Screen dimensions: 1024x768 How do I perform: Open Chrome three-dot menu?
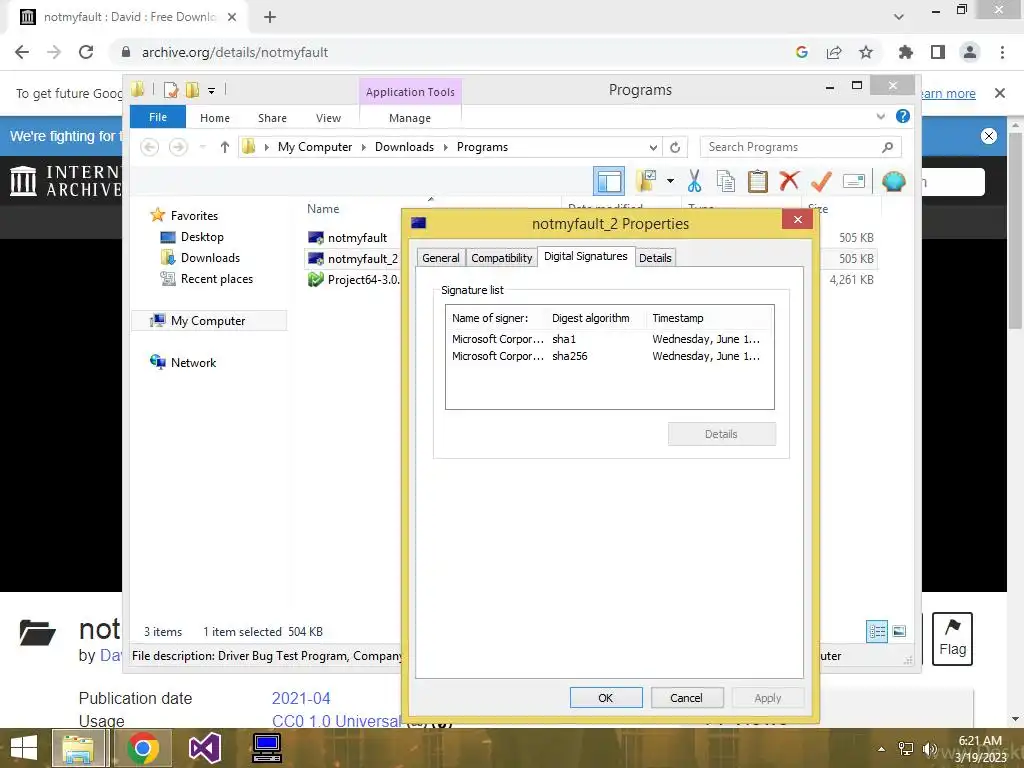[x=1002, y=52]
